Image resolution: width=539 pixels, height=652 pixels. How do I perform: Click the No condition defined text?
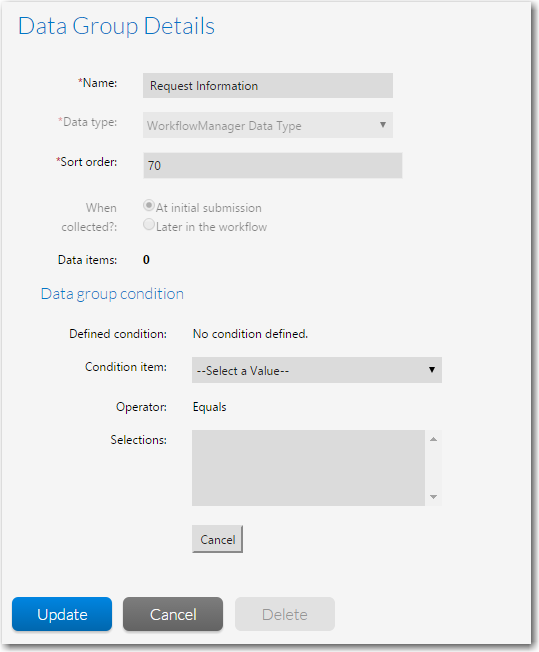250,334
